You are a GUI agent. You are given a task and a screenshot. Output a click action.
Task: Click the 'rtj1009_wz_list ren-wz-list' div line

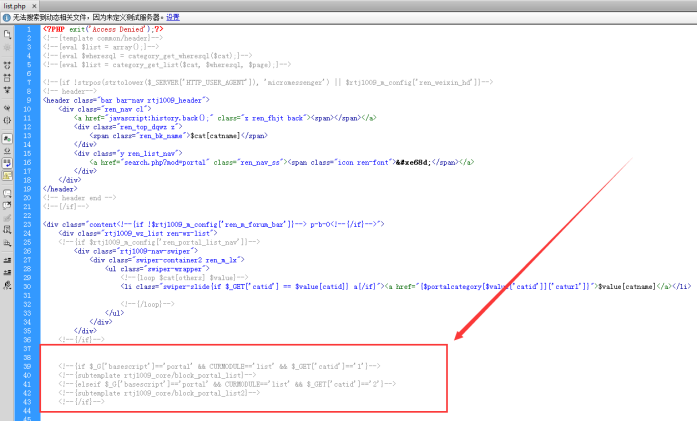(138, 233)
